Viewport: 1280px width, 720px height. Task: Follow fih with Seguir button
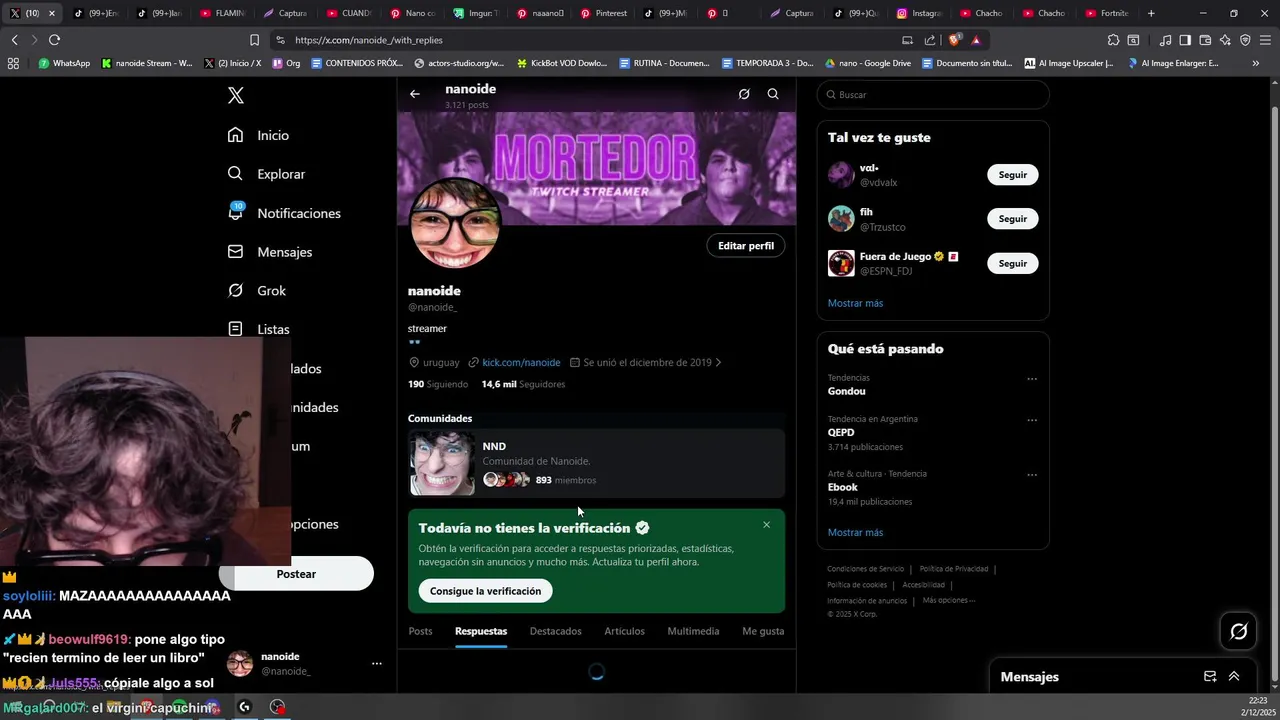tap(1013, 219)
